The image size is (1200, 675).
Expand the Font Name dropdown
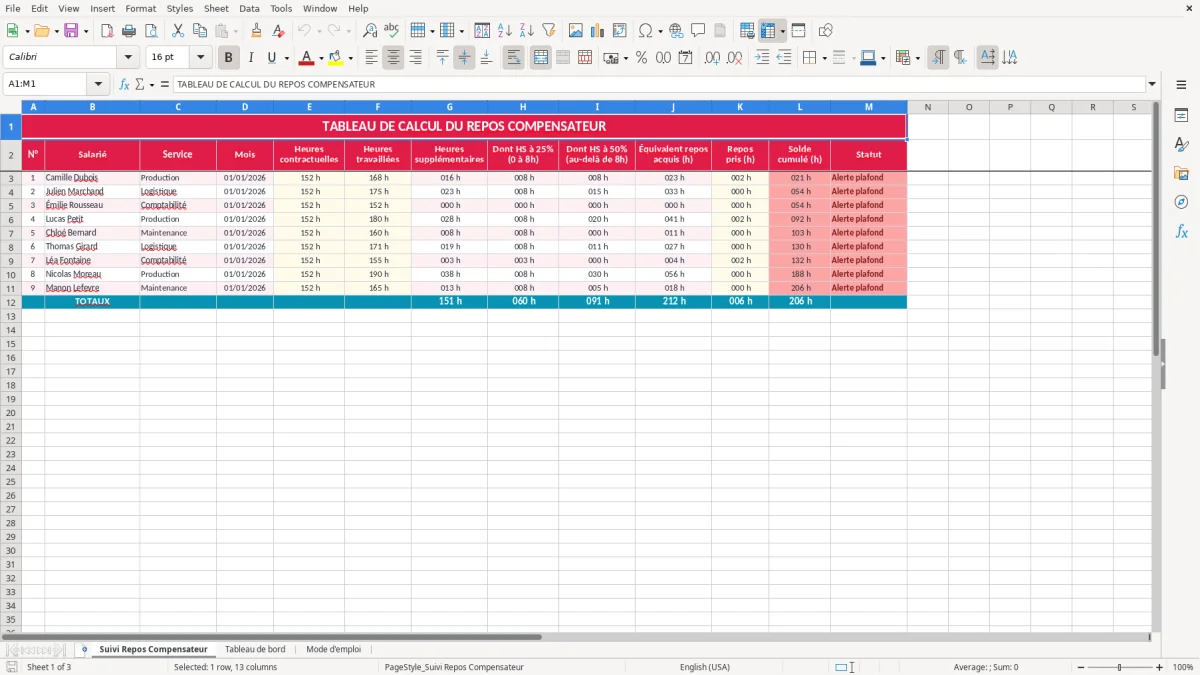(128, 58)
